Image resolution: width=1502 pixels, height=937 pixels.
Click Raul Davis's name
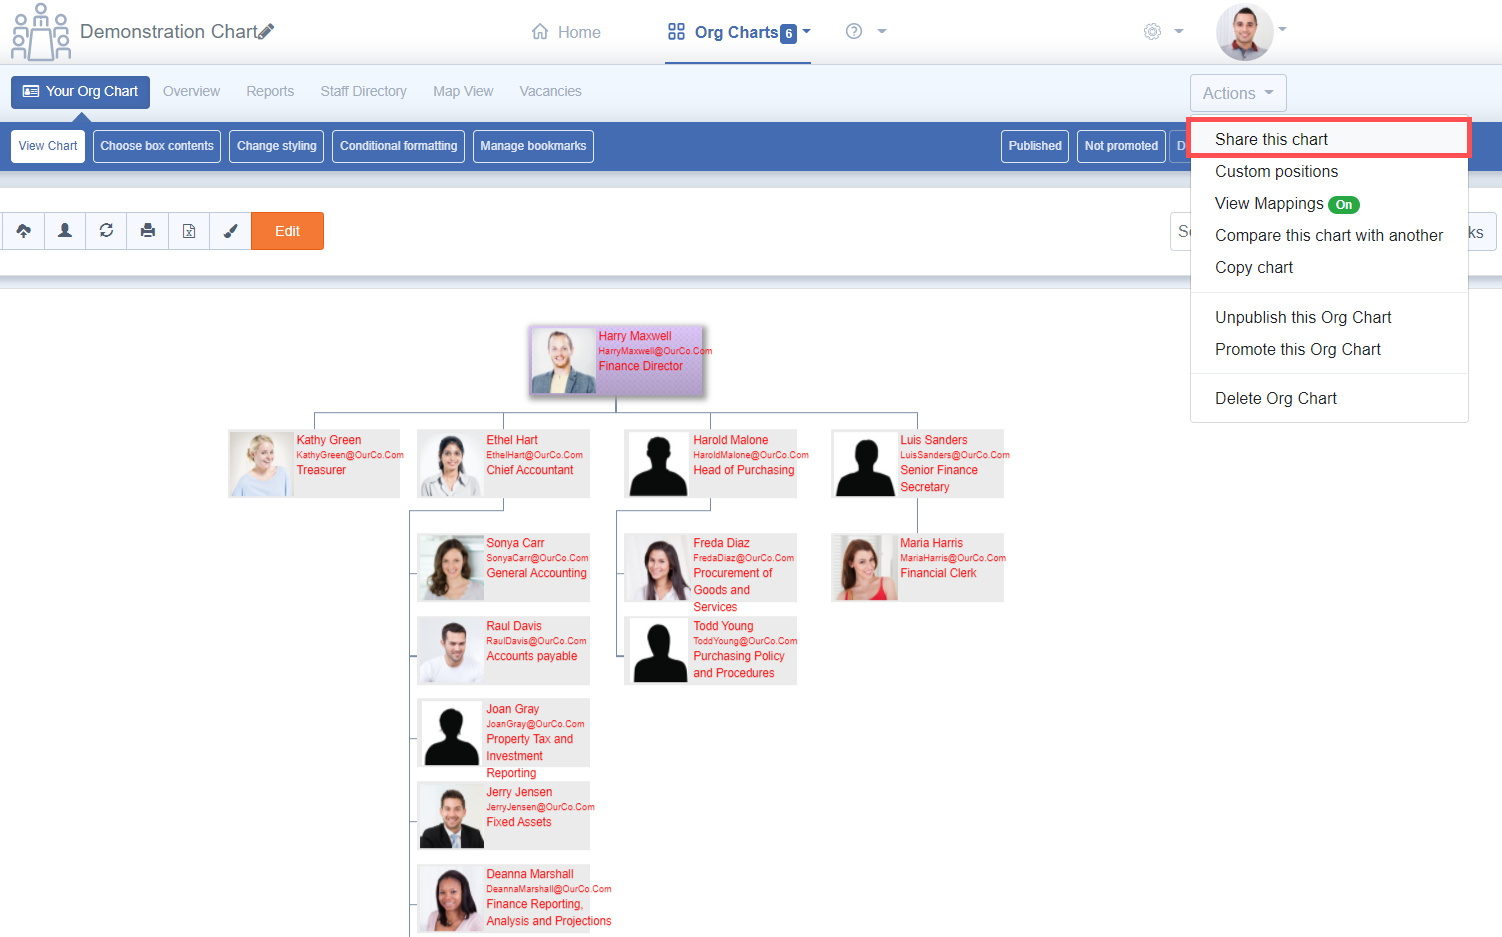[x=514, y=626]
